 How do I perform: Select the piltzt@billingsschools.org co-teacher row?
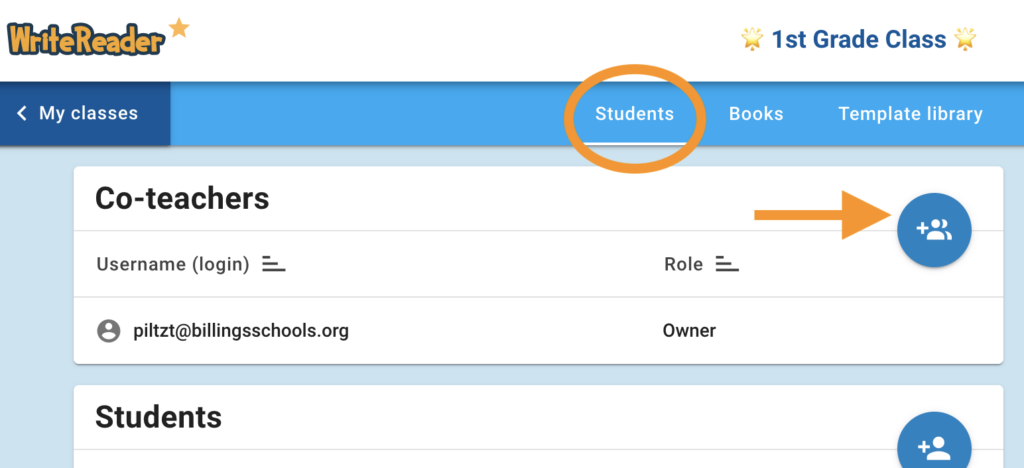coord(241,331)
